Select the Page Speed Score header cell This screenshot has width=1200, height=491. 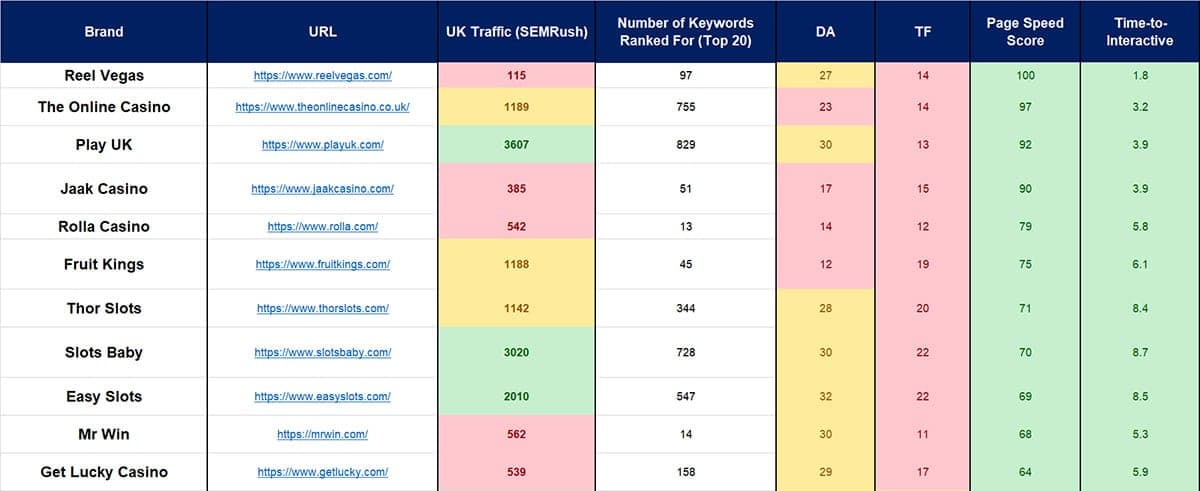pyautogui.click(x=1025, y=32)
